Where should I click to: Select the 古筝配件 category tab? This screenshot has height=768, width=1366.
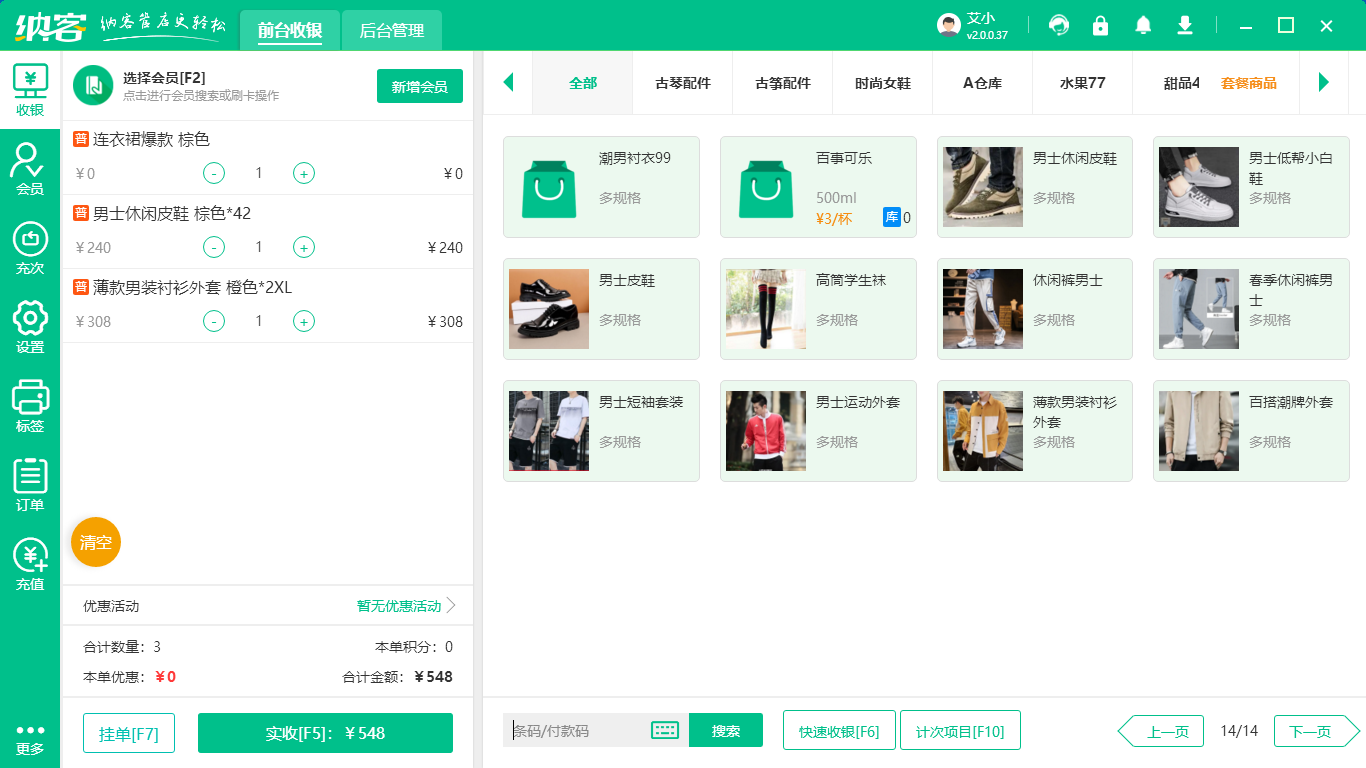[783, 83]
